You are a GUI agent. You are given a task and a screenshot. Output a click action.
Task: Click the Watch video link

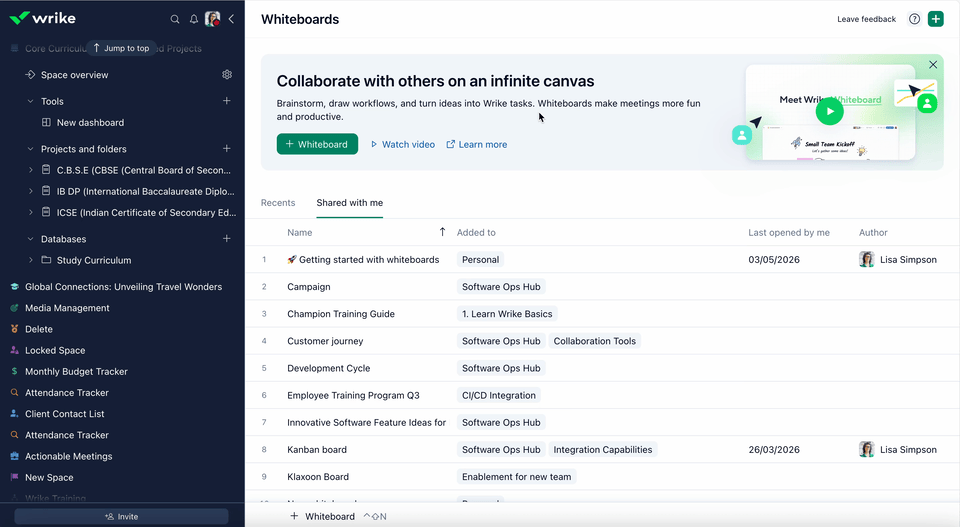coord(403,144)
